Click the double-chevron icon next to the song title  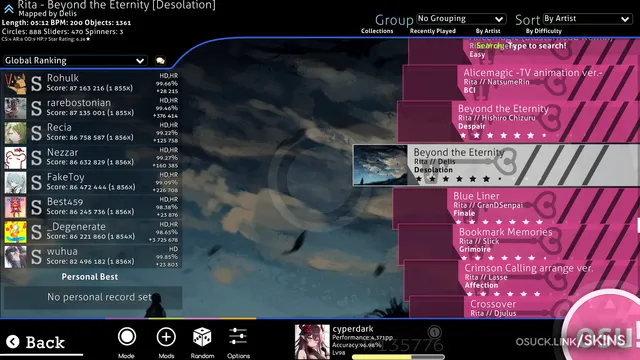coord(9,8)
